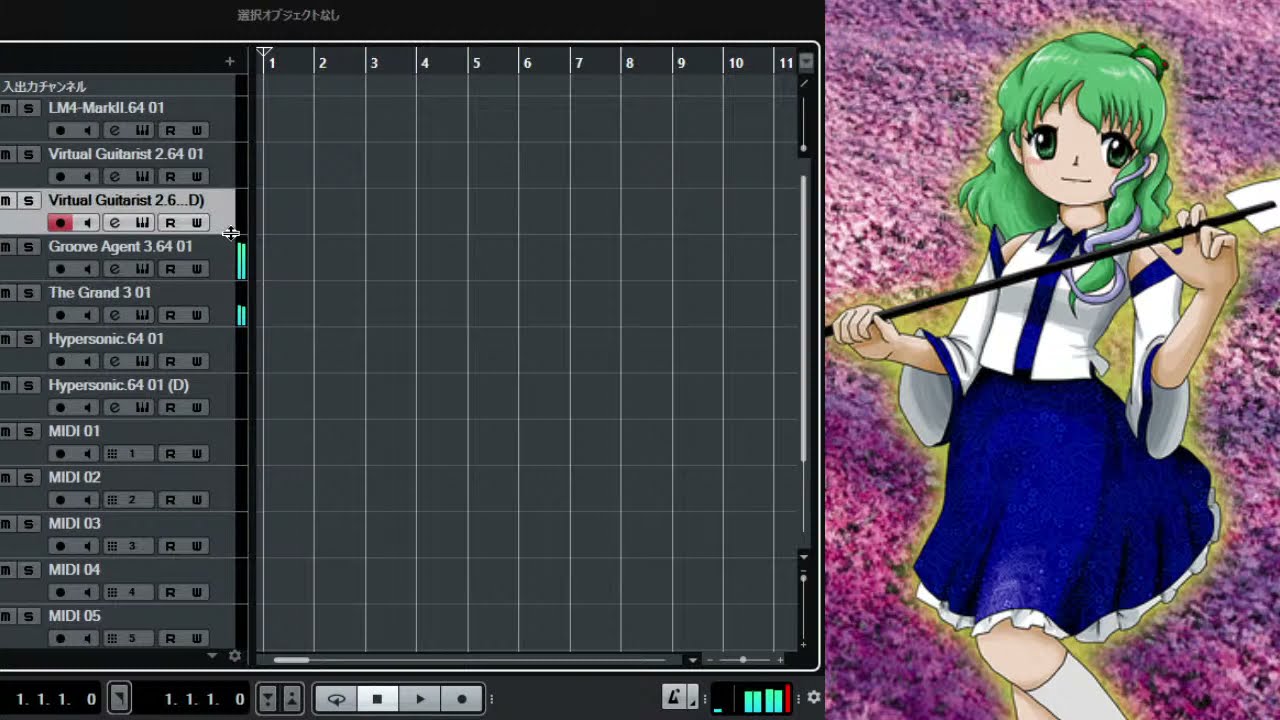Open track list settings gear icon
1280x720 pixels.
coord(235,656)
